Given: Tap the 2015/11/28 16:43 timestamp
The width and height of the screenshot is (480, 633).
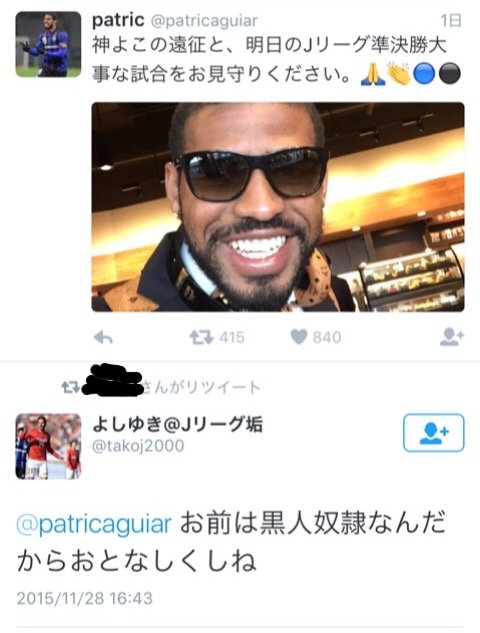Looking at the screenshot, I should (85, 598).
